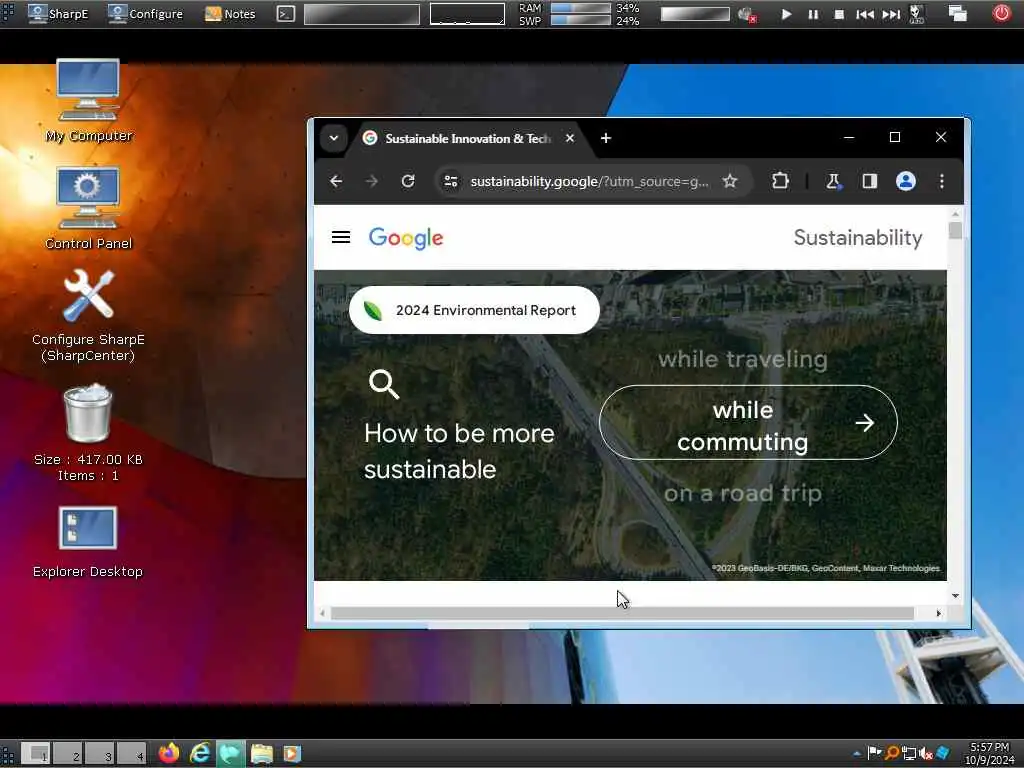Image resolution: width=1024 pixels, height=768 pixels.
Task: Click the RAM usage bar
Action: (581, 8)
